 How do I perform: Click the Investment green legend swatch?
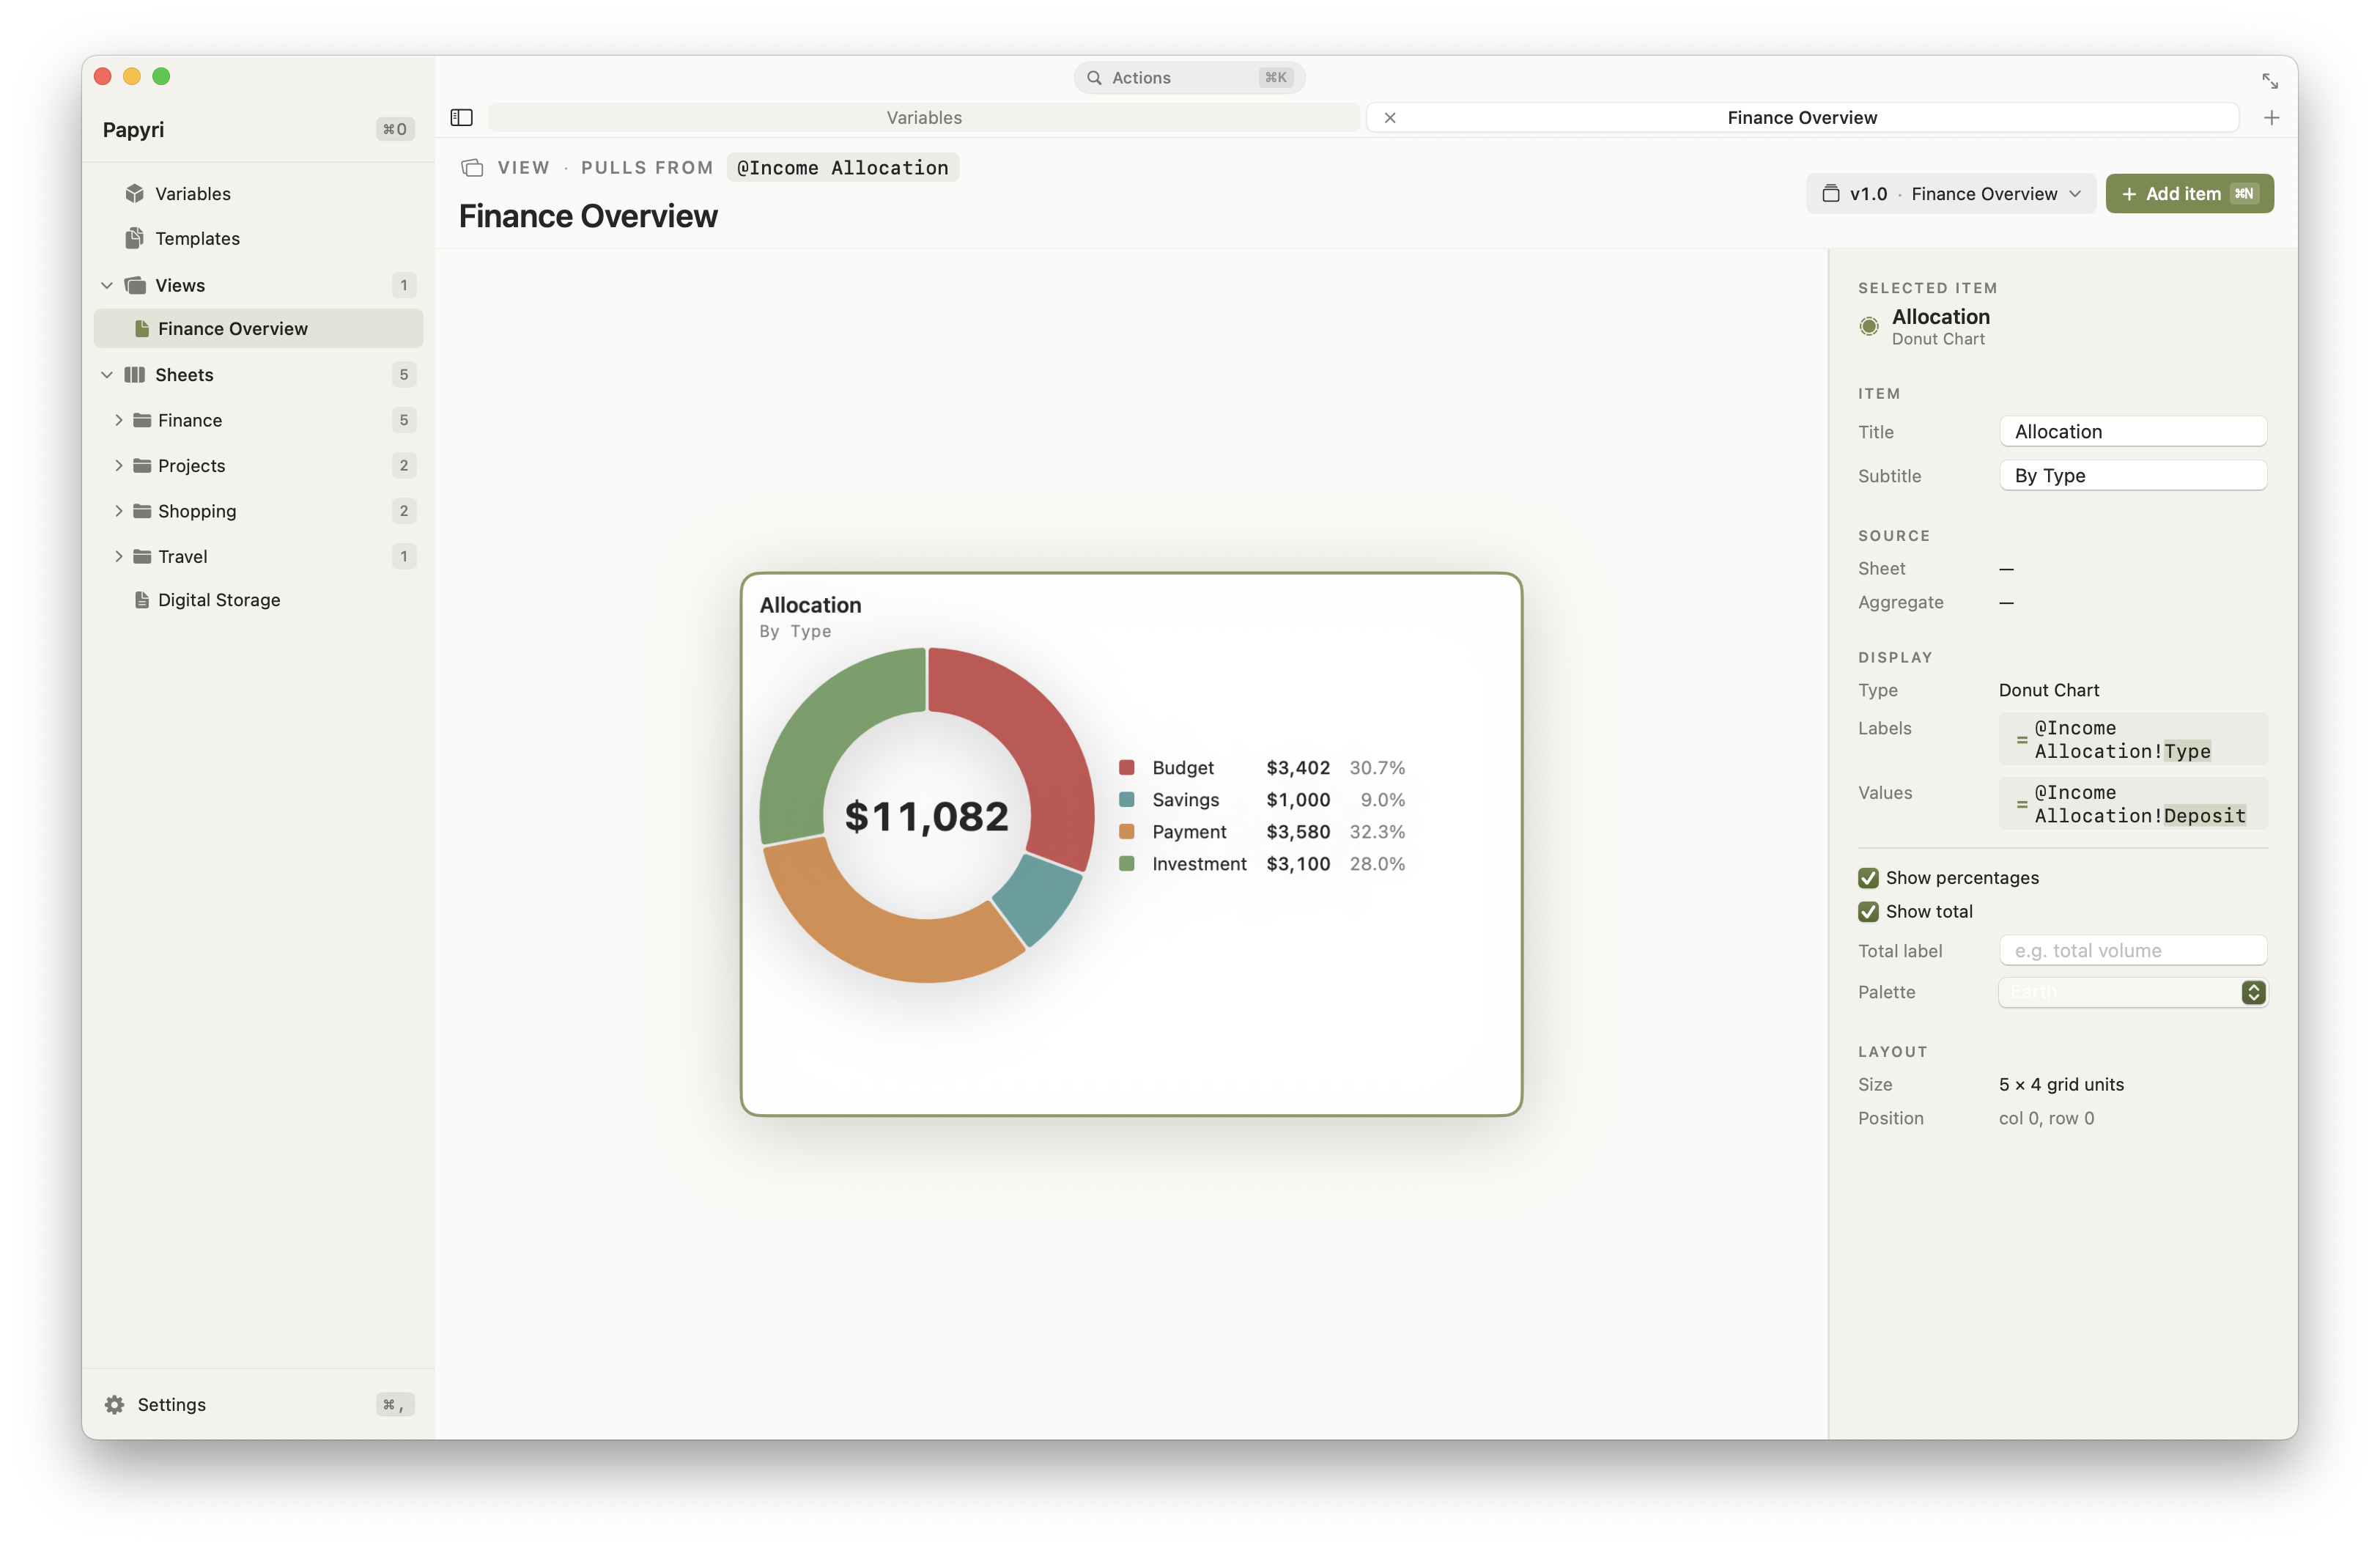[1126, 864]
